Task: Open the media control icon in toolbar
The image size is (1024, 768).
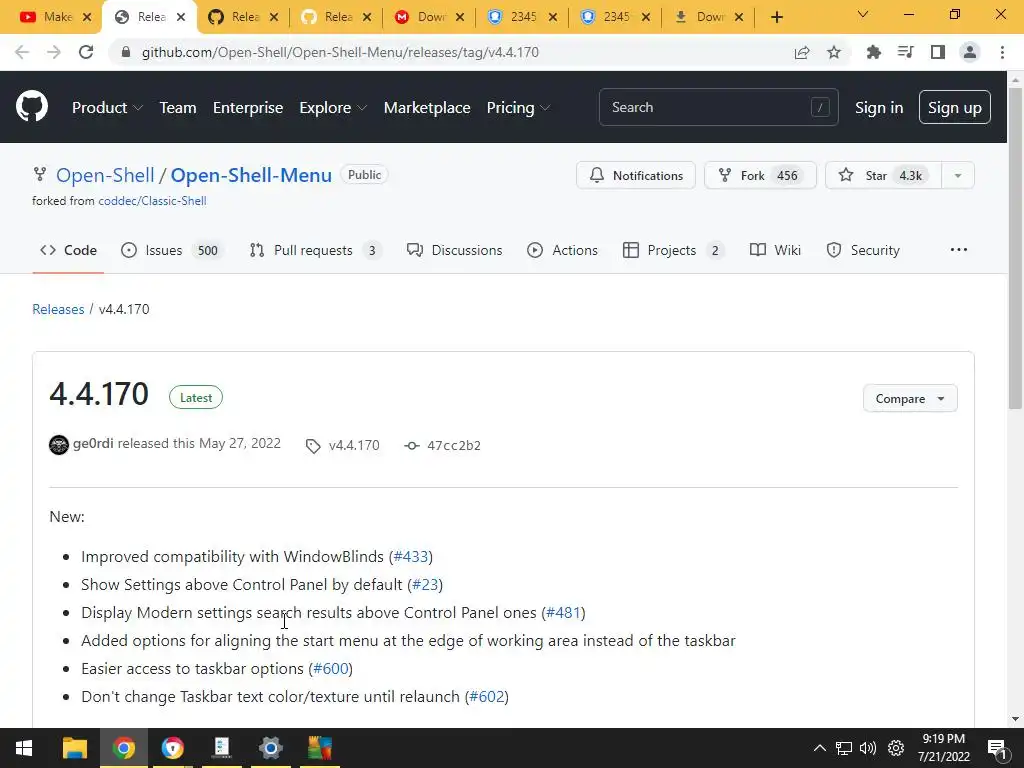Action: (x=905, y=52)
